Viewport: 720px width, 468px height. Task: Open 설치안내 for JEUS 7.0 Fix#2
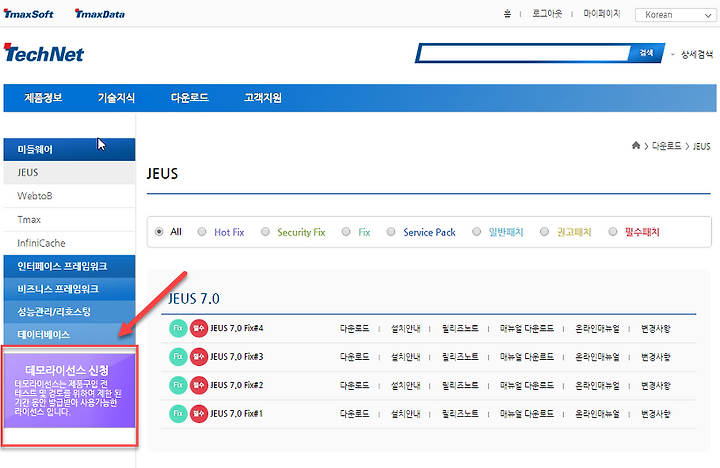(x=405, y=385)
